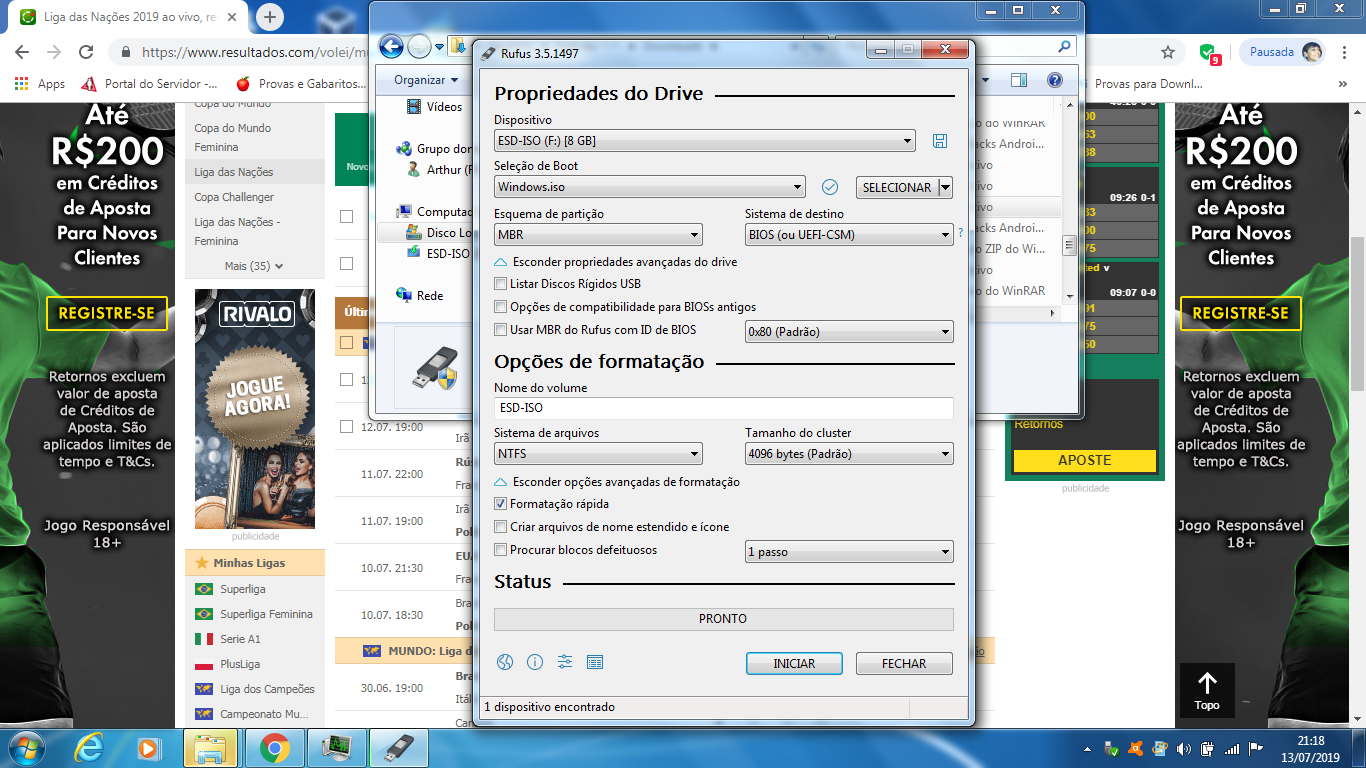This screenshot has height=768, width=1366.
Task: Check Usar MBR do Rufus com ID de BIOS
Action: pyautogui.click(x=501, y=330)
